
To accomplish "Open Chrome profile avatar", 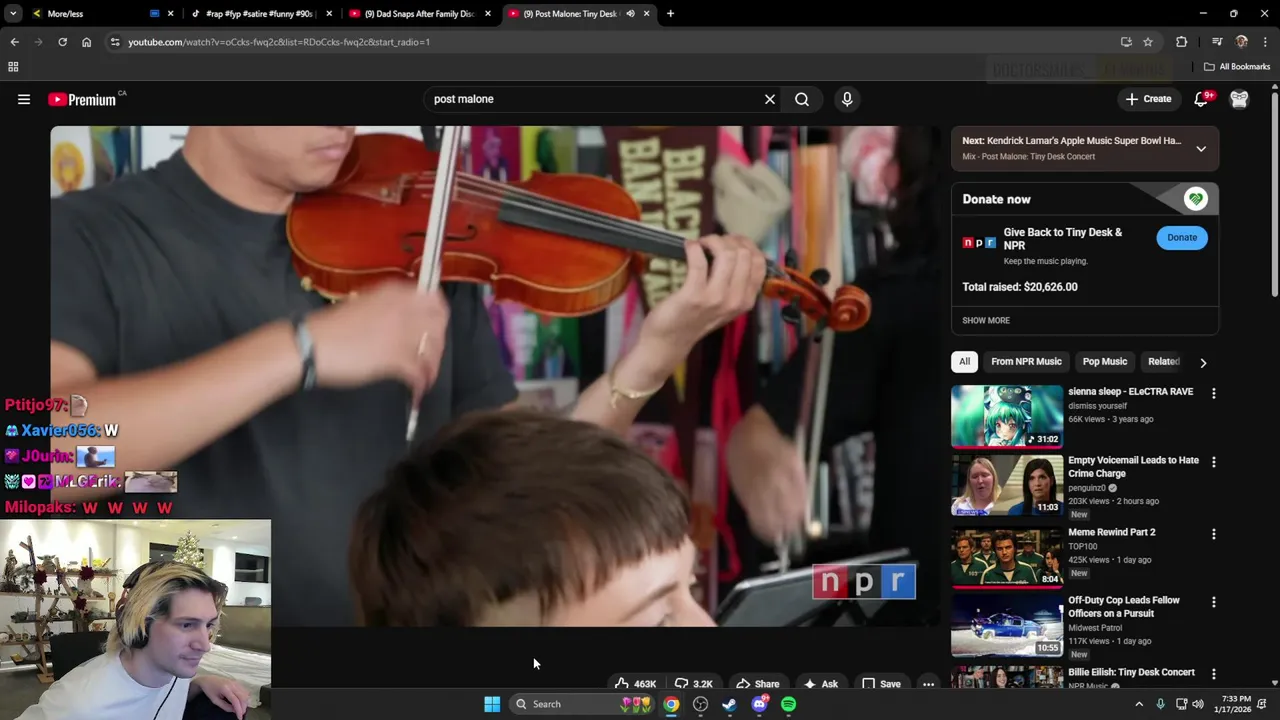I will coord(1242,42).
